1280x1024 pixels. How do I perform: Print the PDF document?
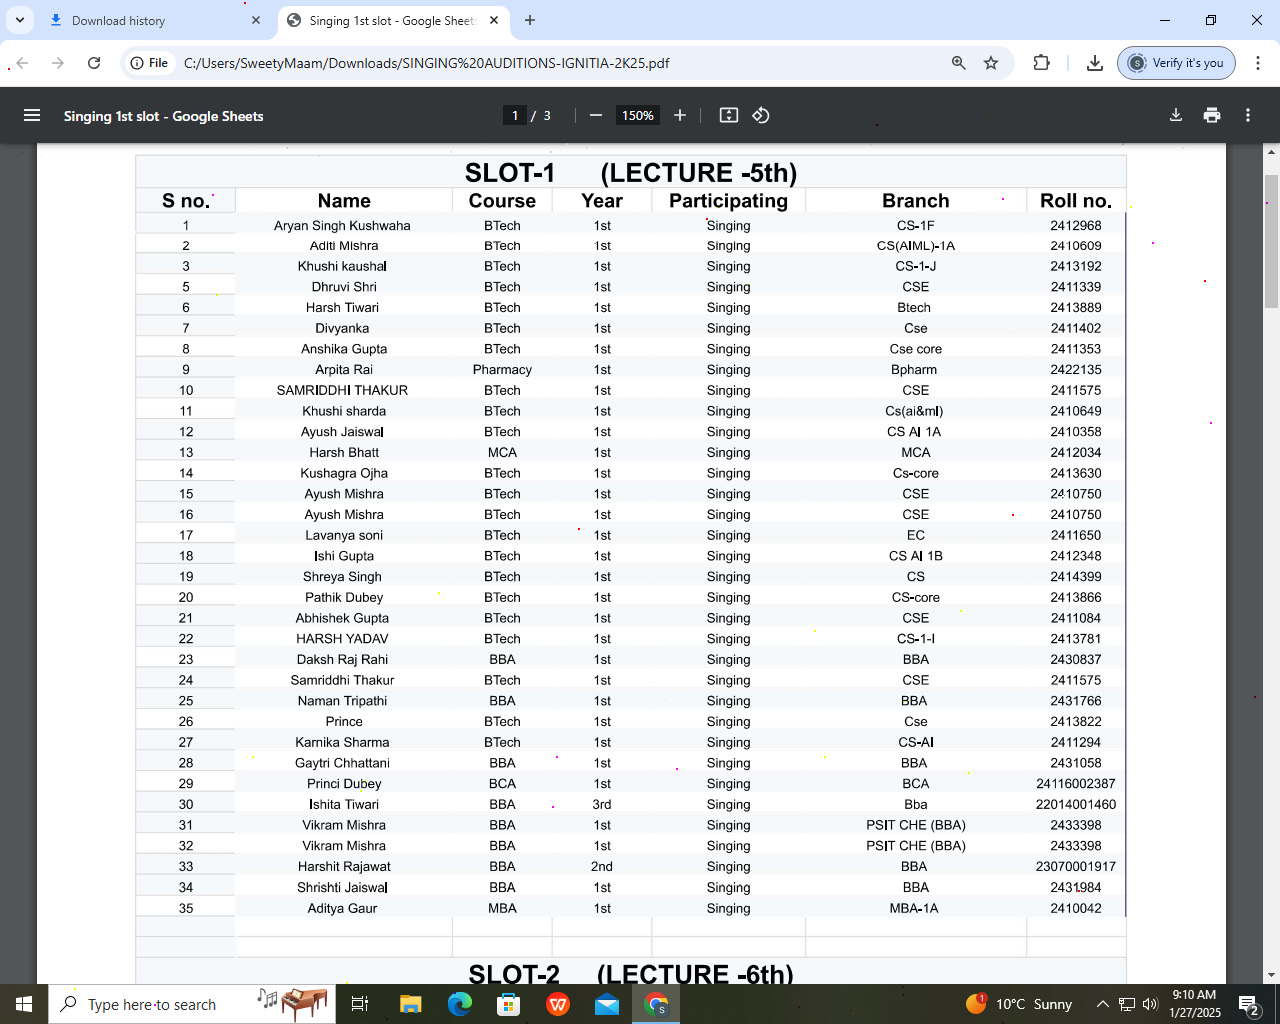point(1212,115)
